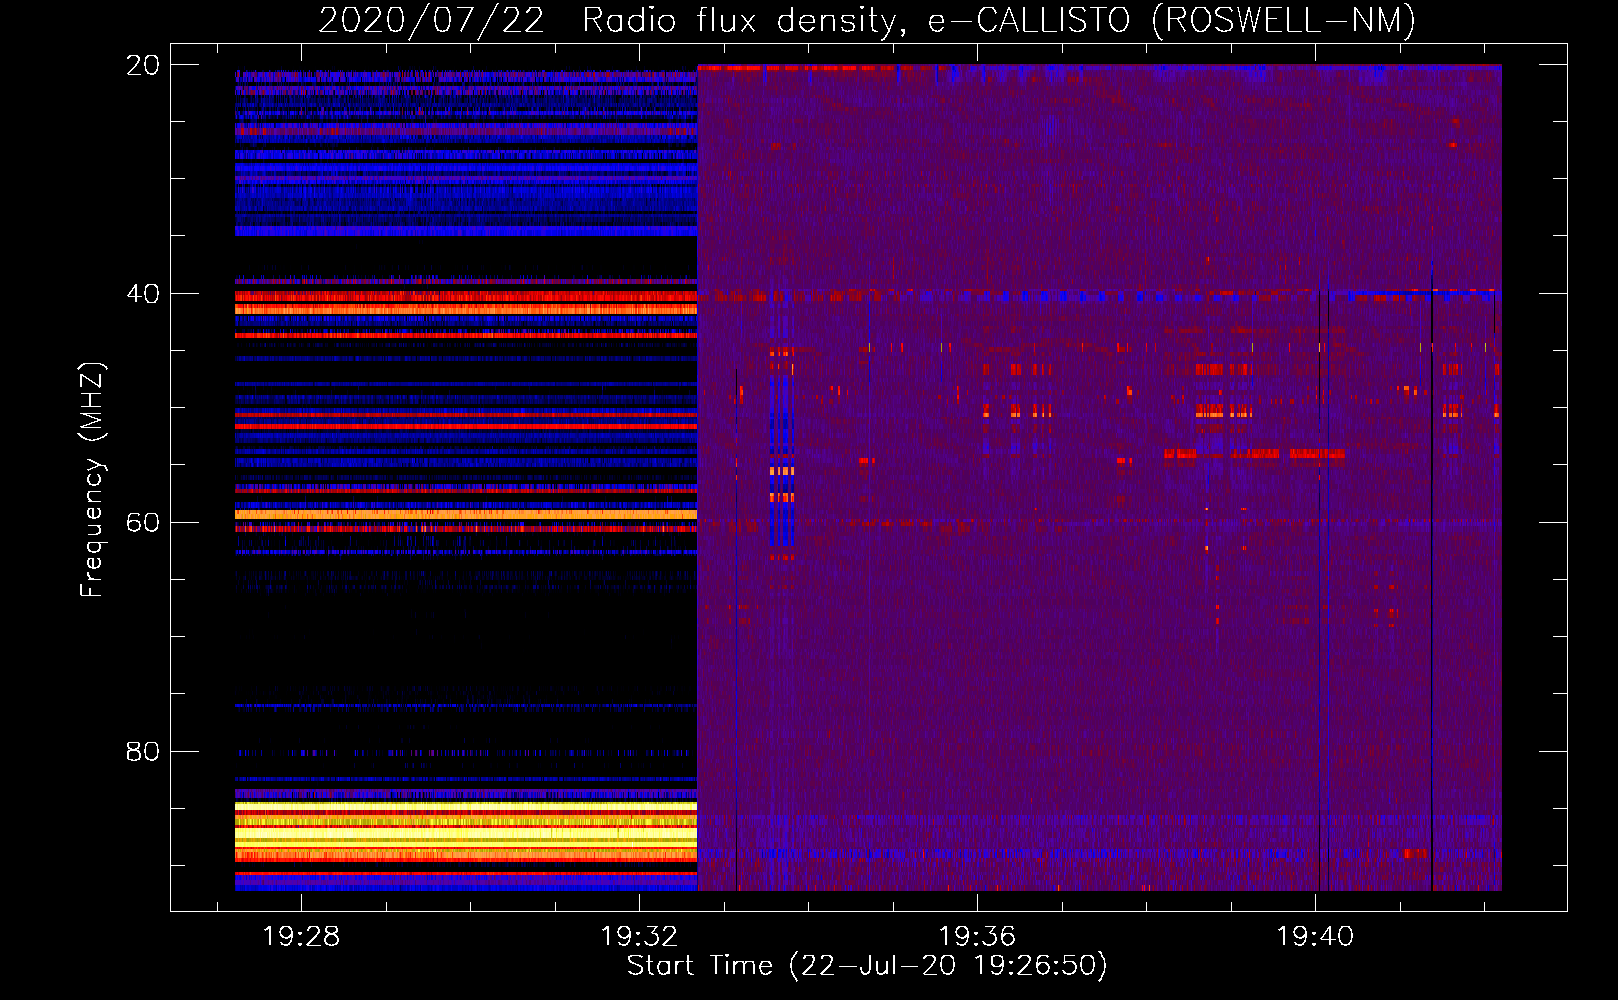Click the 40 frequency tick label
This screenshot has width=1618, height=1000.
point(143,294)
